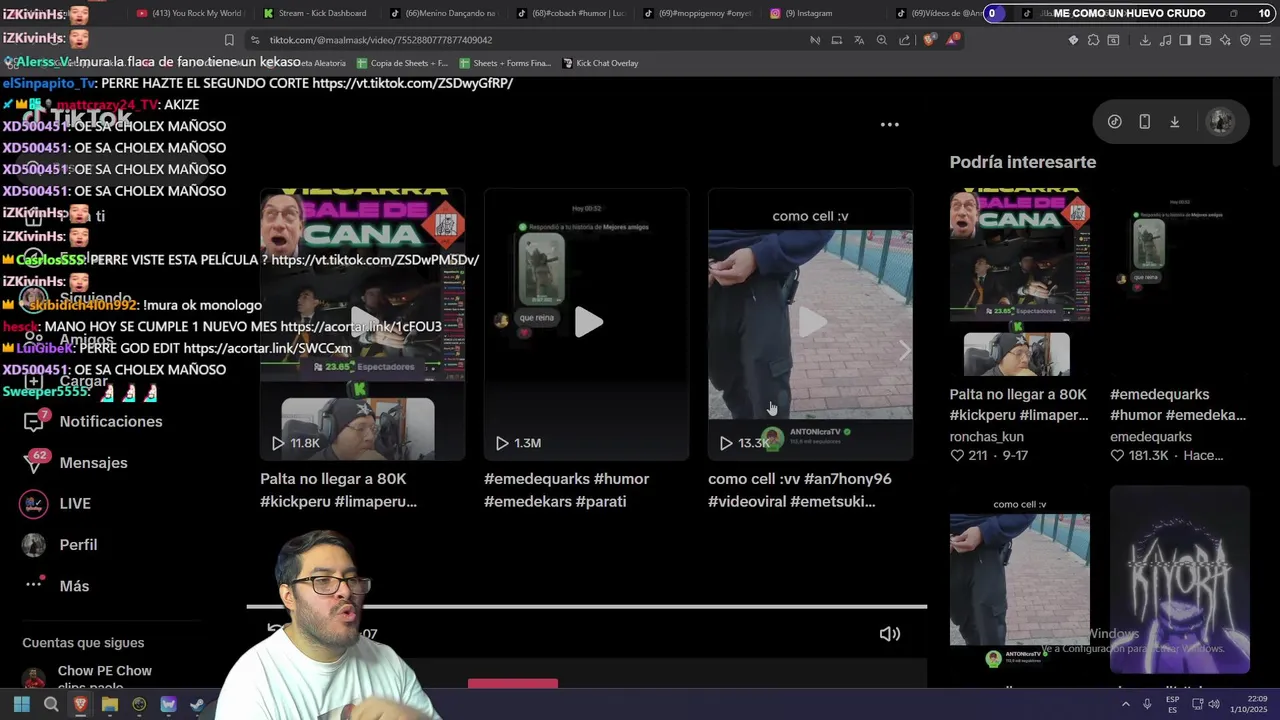Mute the video with the speaker icon
This screenshot has width=1280, height=720.
tap(889, 634)
